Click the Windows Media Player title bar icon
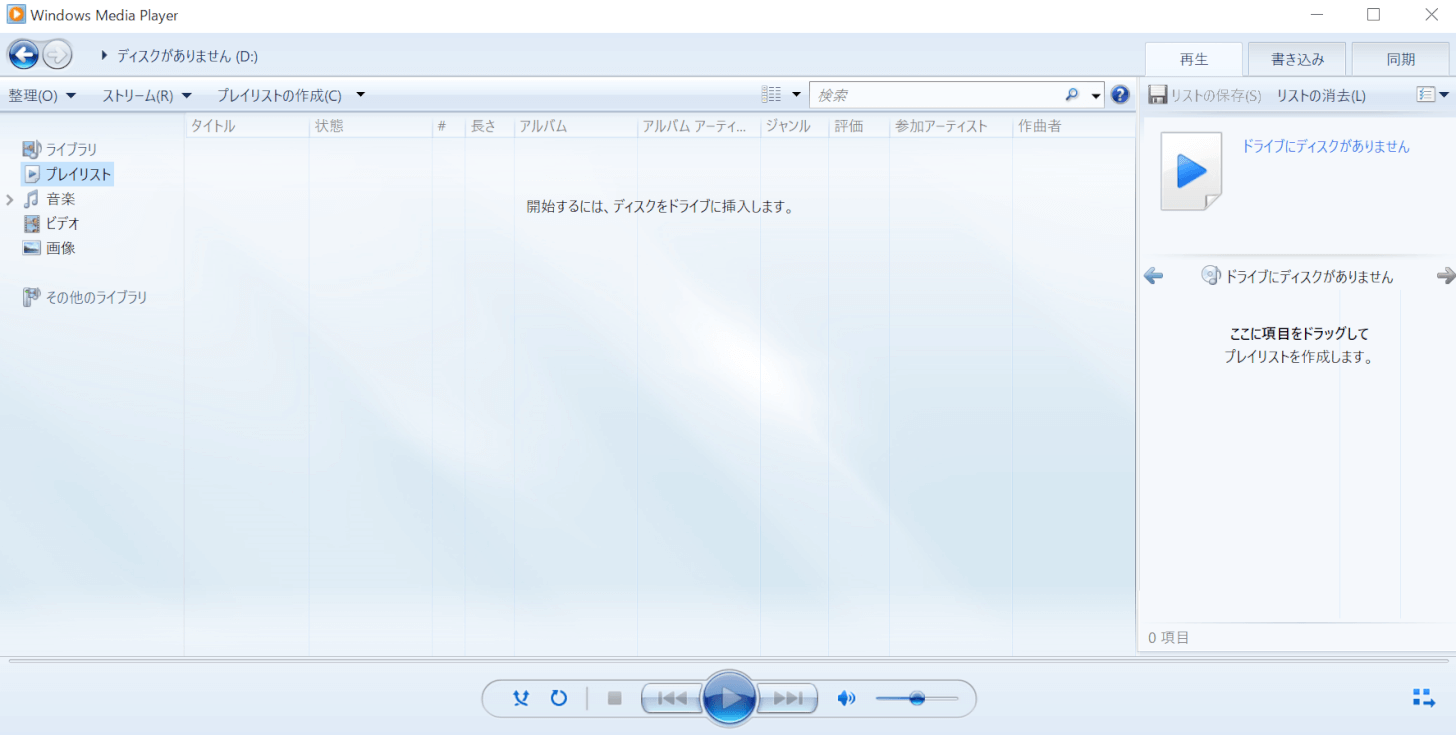1456x735 pixels. tap(15, 15)
